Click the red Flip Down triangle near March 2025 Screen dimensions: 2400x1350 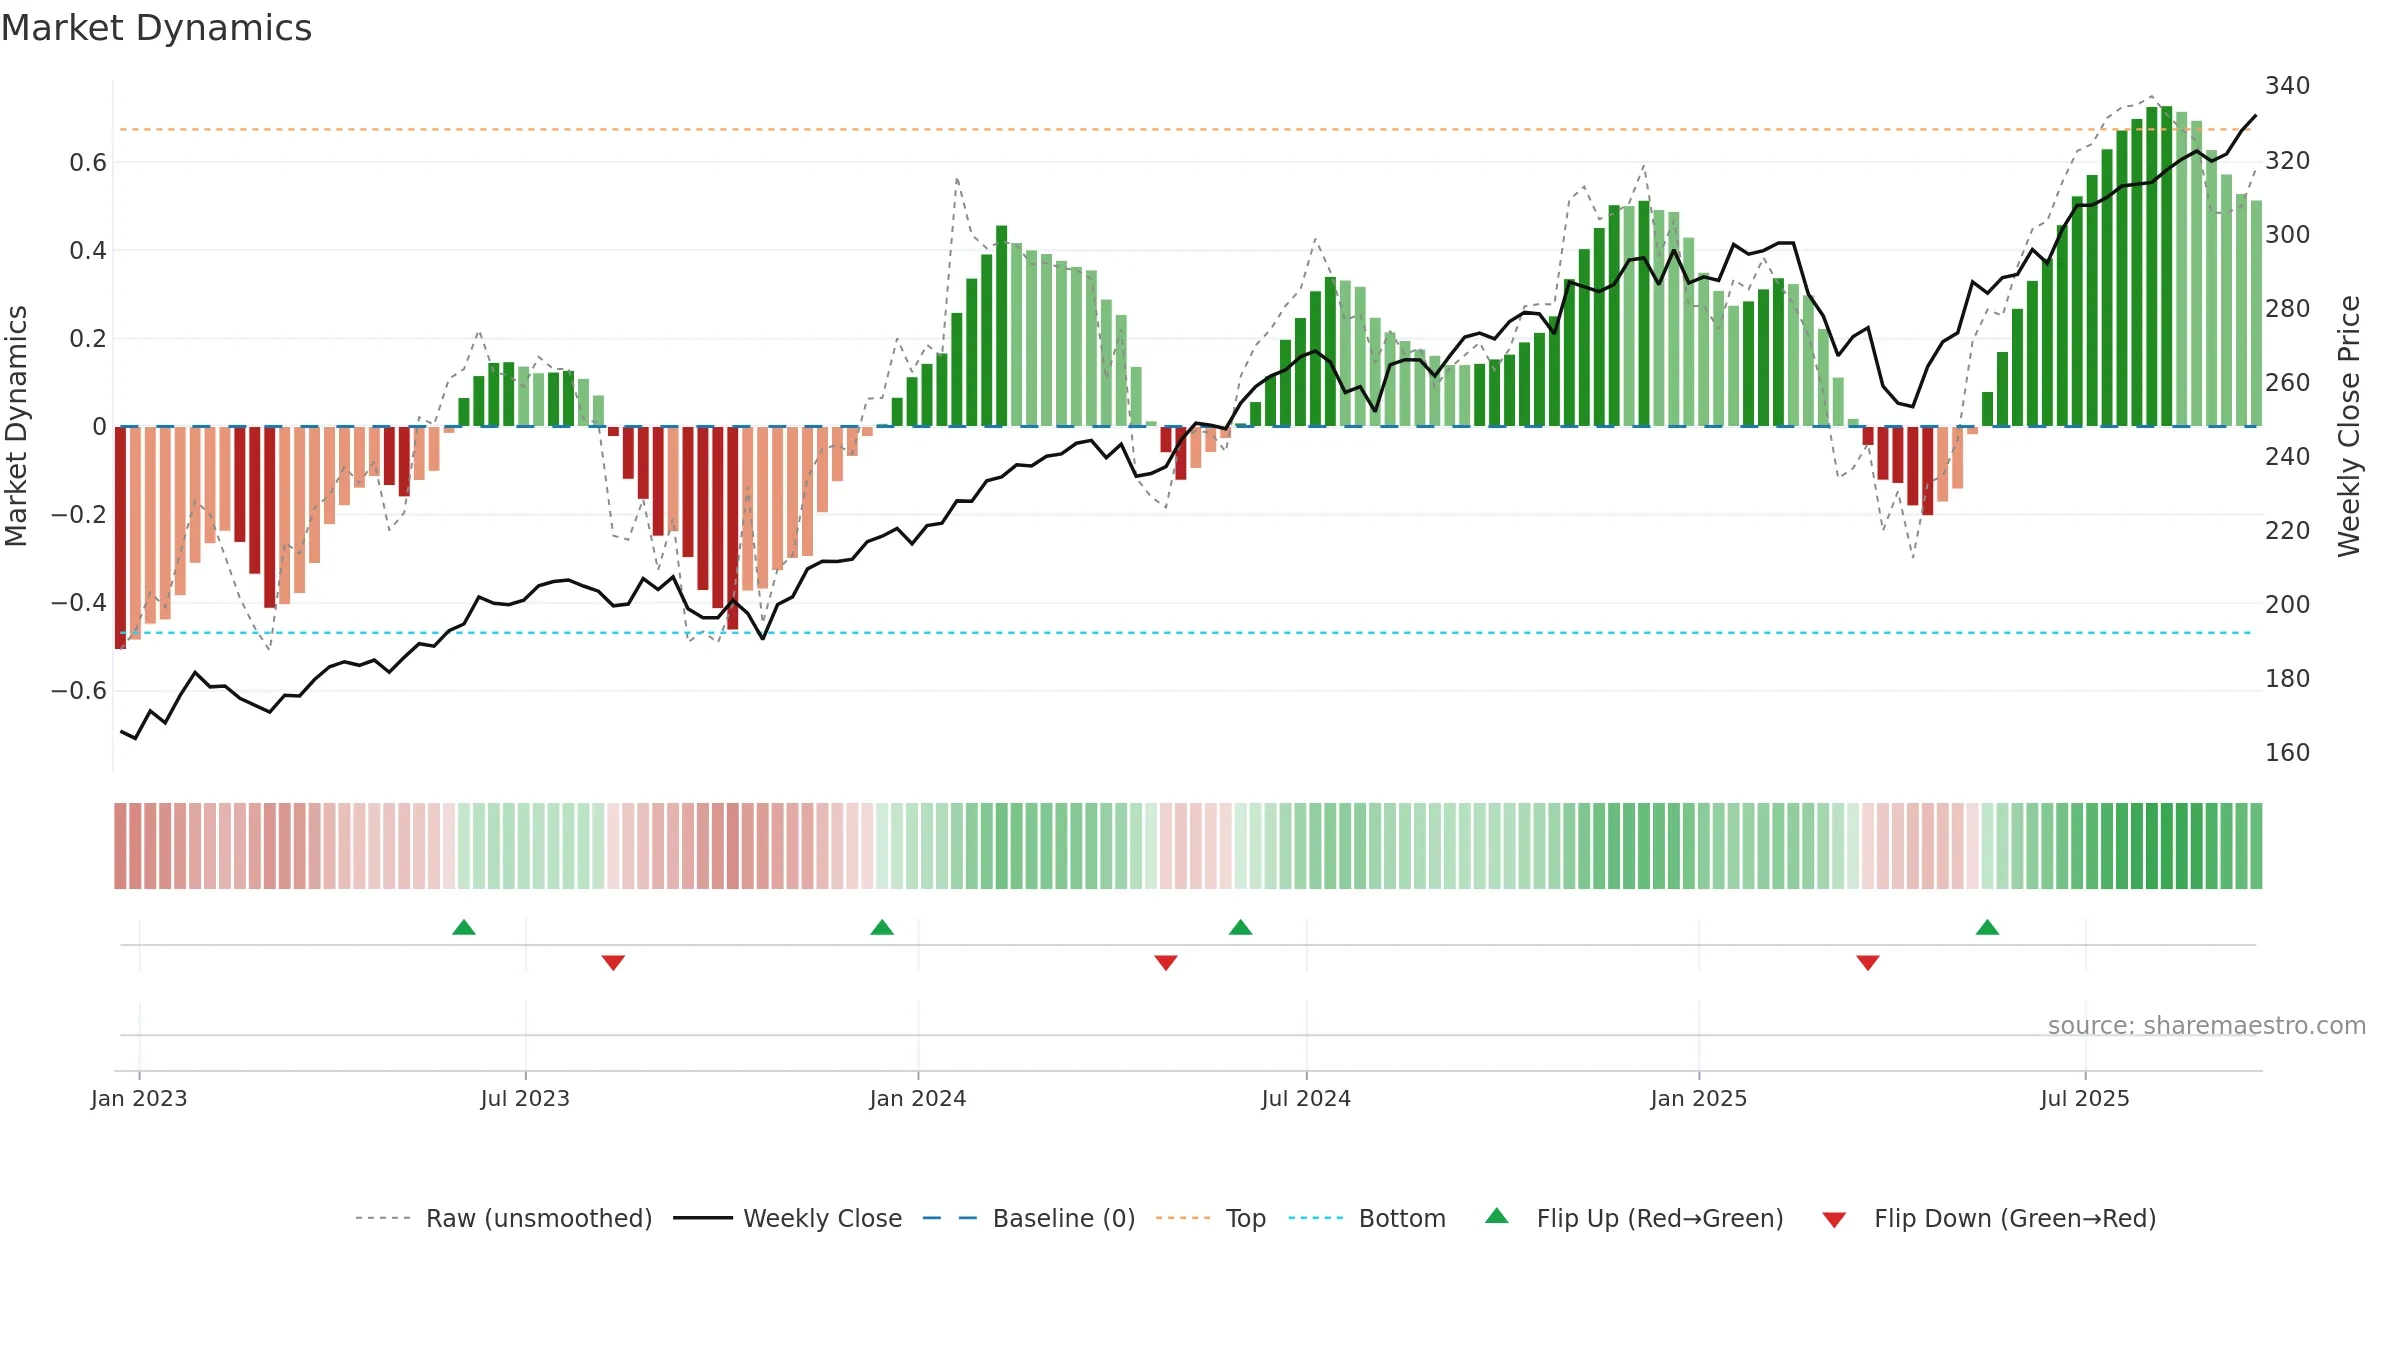(1868, 962)
